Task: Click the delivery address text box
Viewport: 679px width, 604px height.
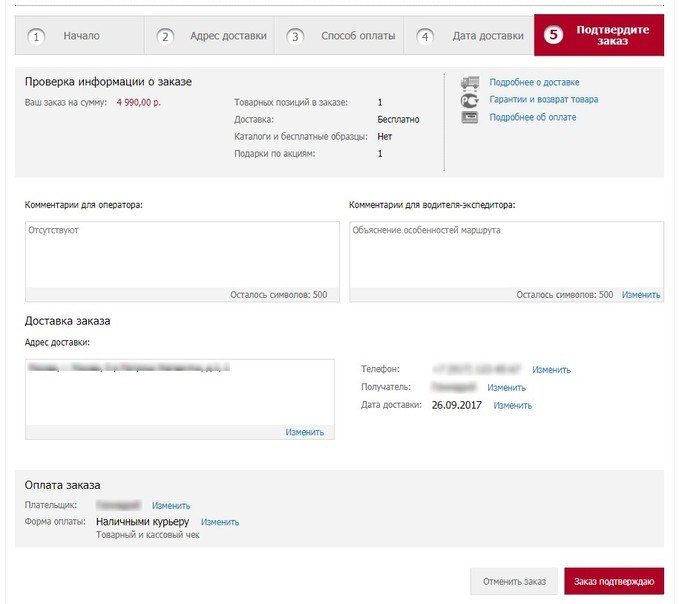Action: click(x=180, y=392)
